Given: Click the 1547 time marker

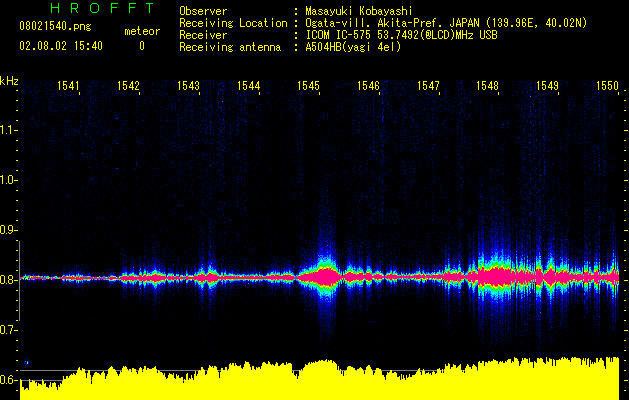Looking at the screenshot, I should click(428, 86).
